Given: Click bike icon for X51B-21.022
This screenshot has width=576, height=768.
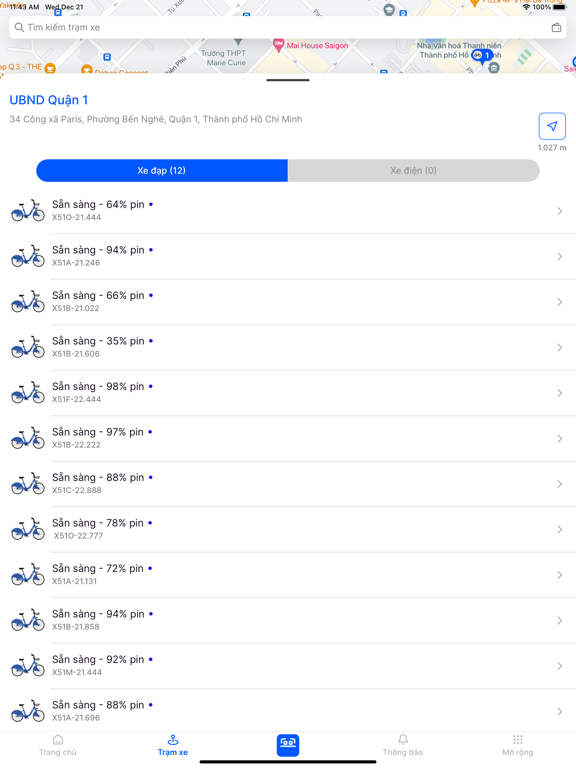Looking at the screenshot, I should click(x=28, y=302).
